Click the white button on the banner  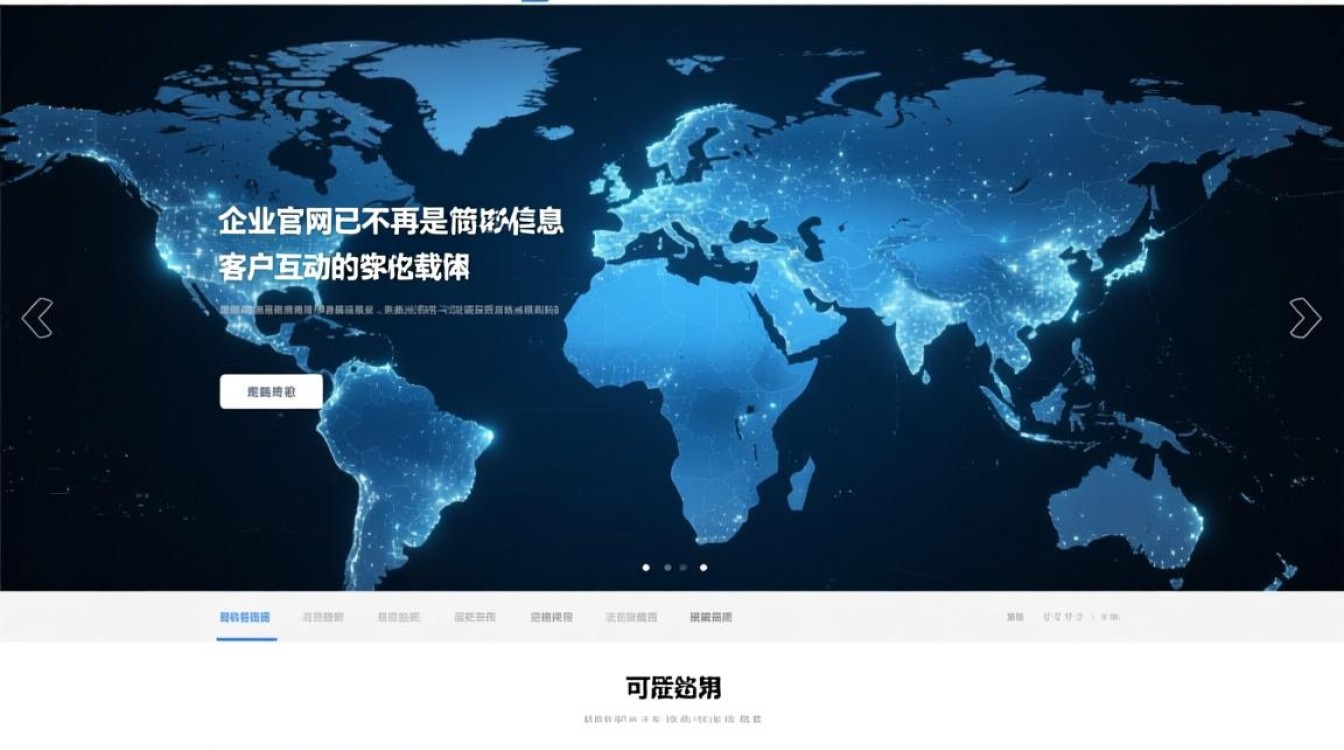tap(273, 392)
